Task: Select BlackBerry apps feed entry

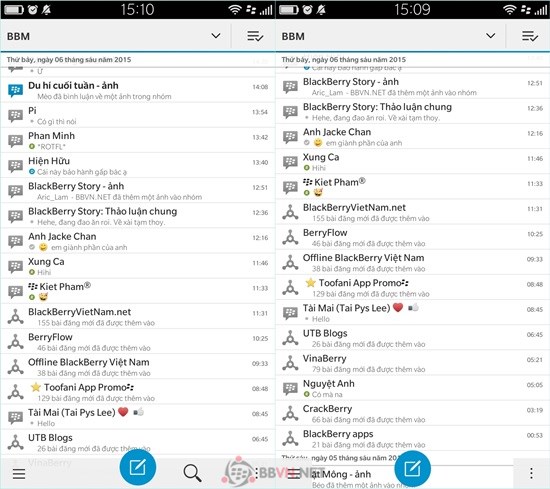Action: pyautogui.click(x=412, y=439)
